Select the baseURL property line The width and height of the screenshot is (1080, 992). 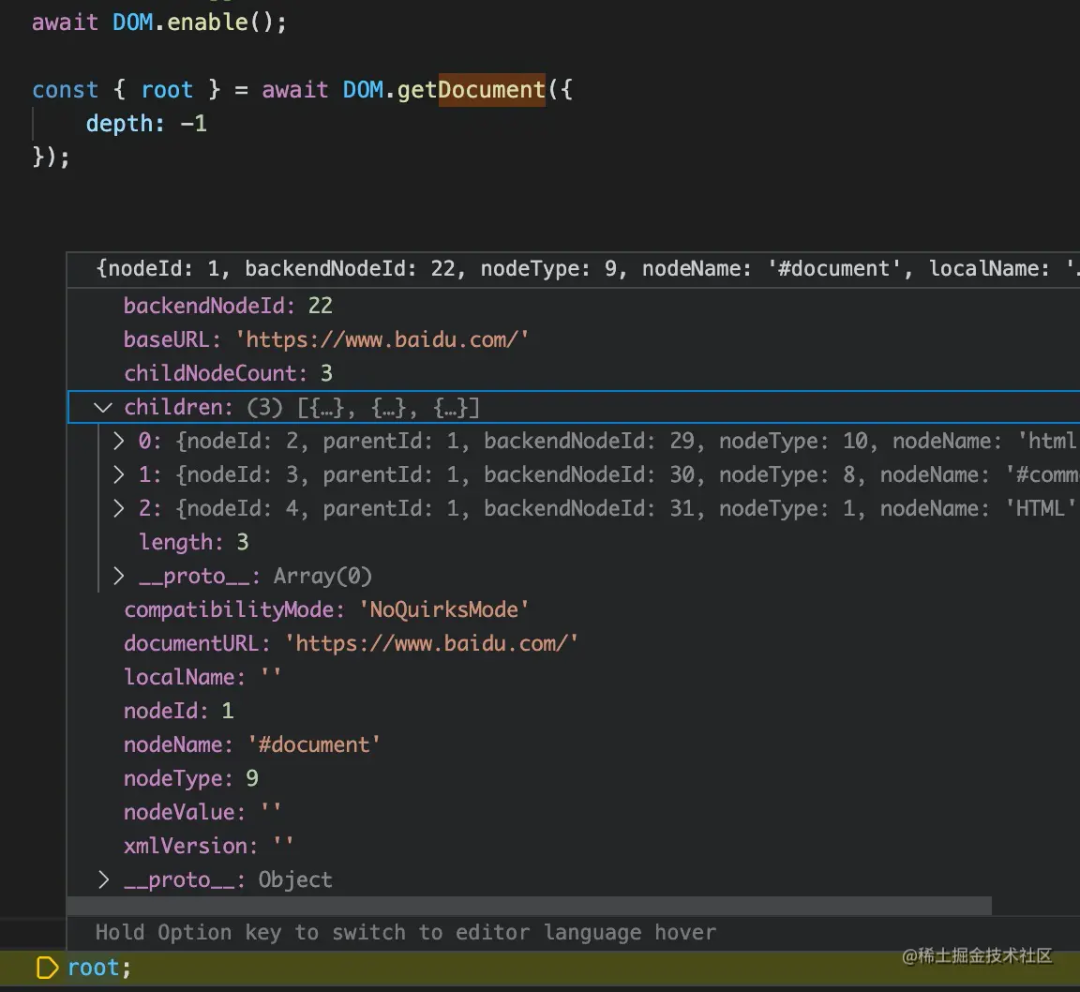click(x=326, y=340)
